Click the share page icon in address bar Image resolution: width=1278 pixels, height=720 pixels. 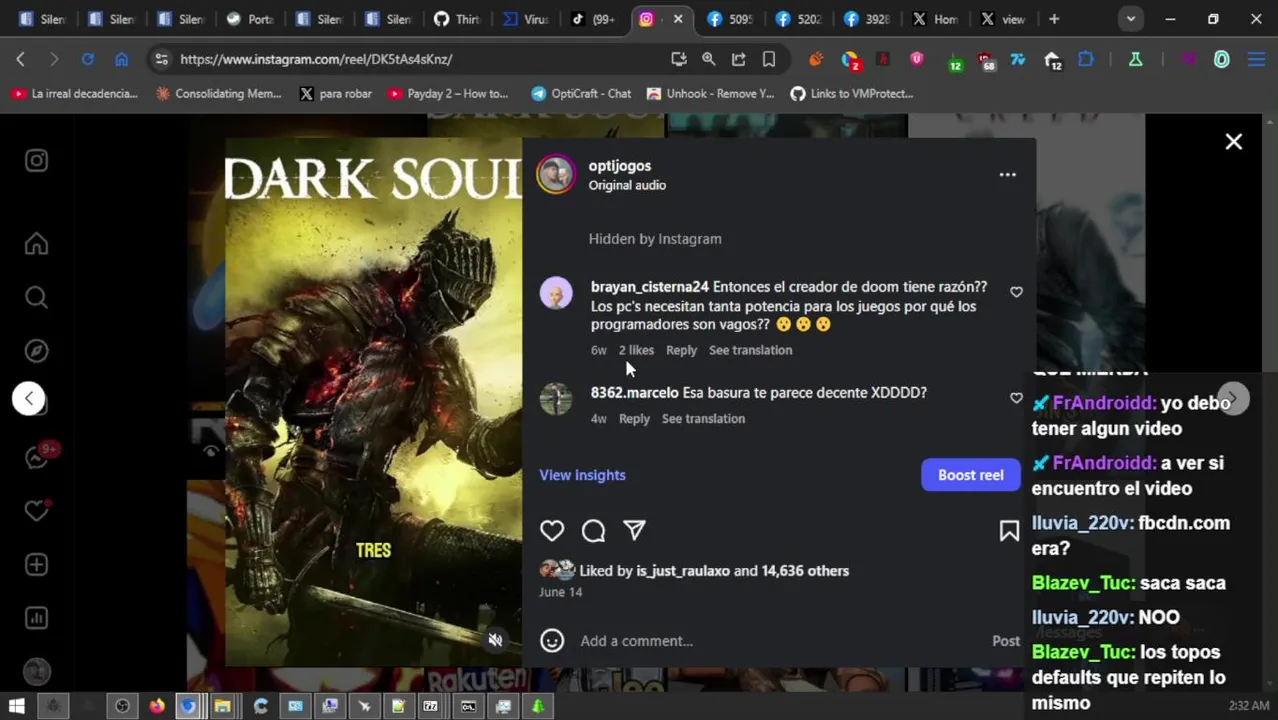click(x=738, y=59)
